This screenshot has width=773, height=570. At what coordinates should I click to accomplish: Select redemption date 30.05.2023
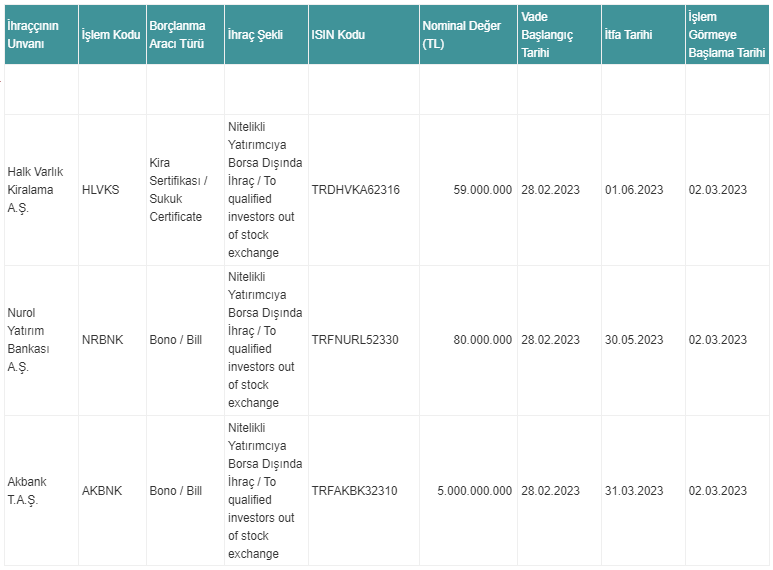(x=634, y=340)
